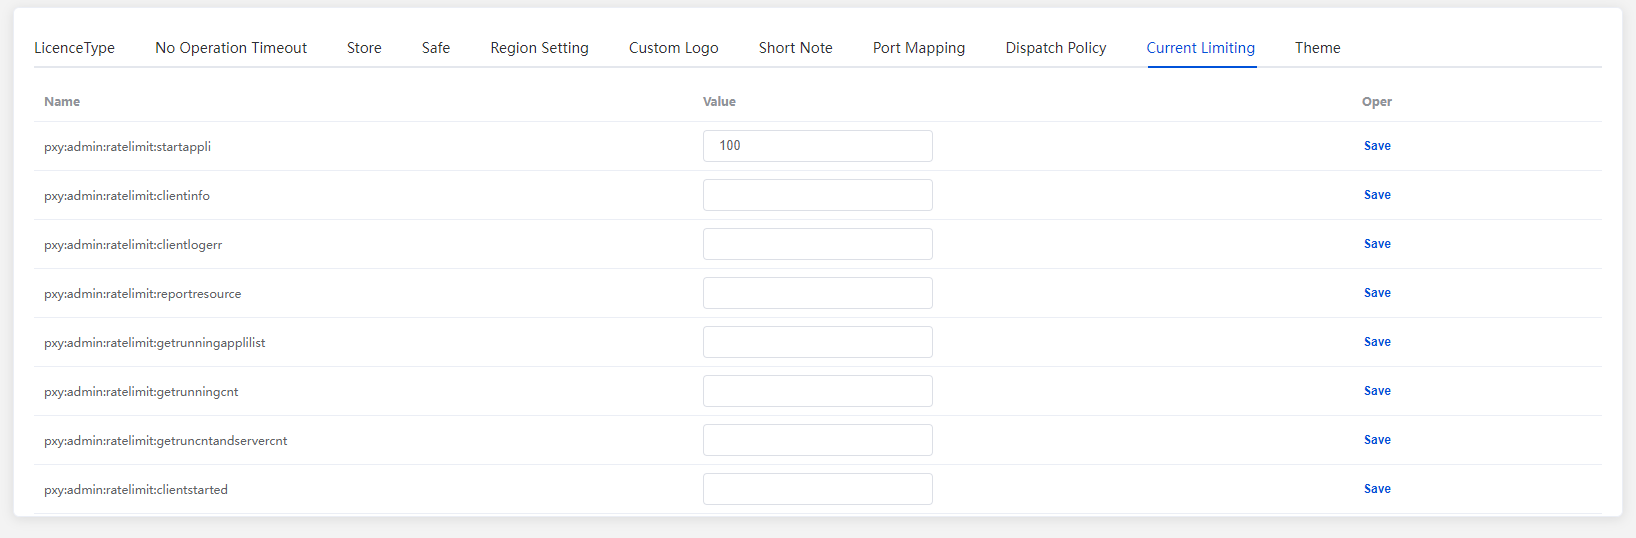Click the startappli value field containing 100
Image resolution: width=1636 pixels, height=538 pixels.
click(818, 146)
